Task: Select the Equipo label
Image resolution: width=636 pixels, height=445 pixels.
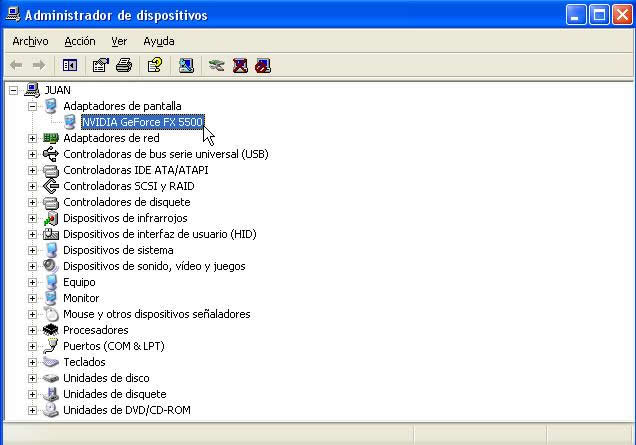Action: (x=80, y=282)
